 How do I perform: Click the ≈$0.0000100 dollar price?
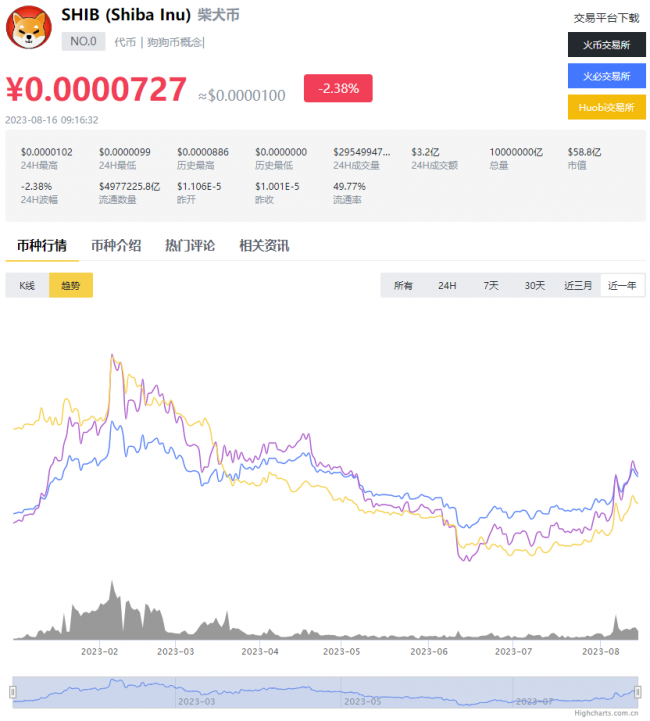pos(242,96)
